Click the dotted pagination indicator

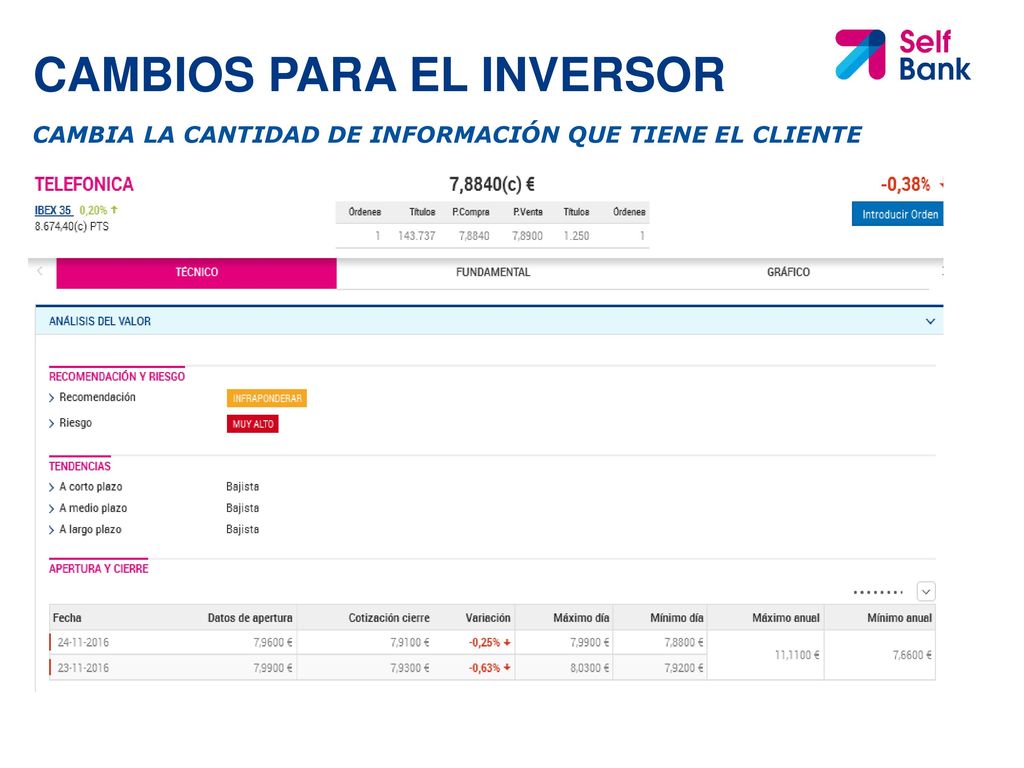pyautogui.click(x=878, y=592)
